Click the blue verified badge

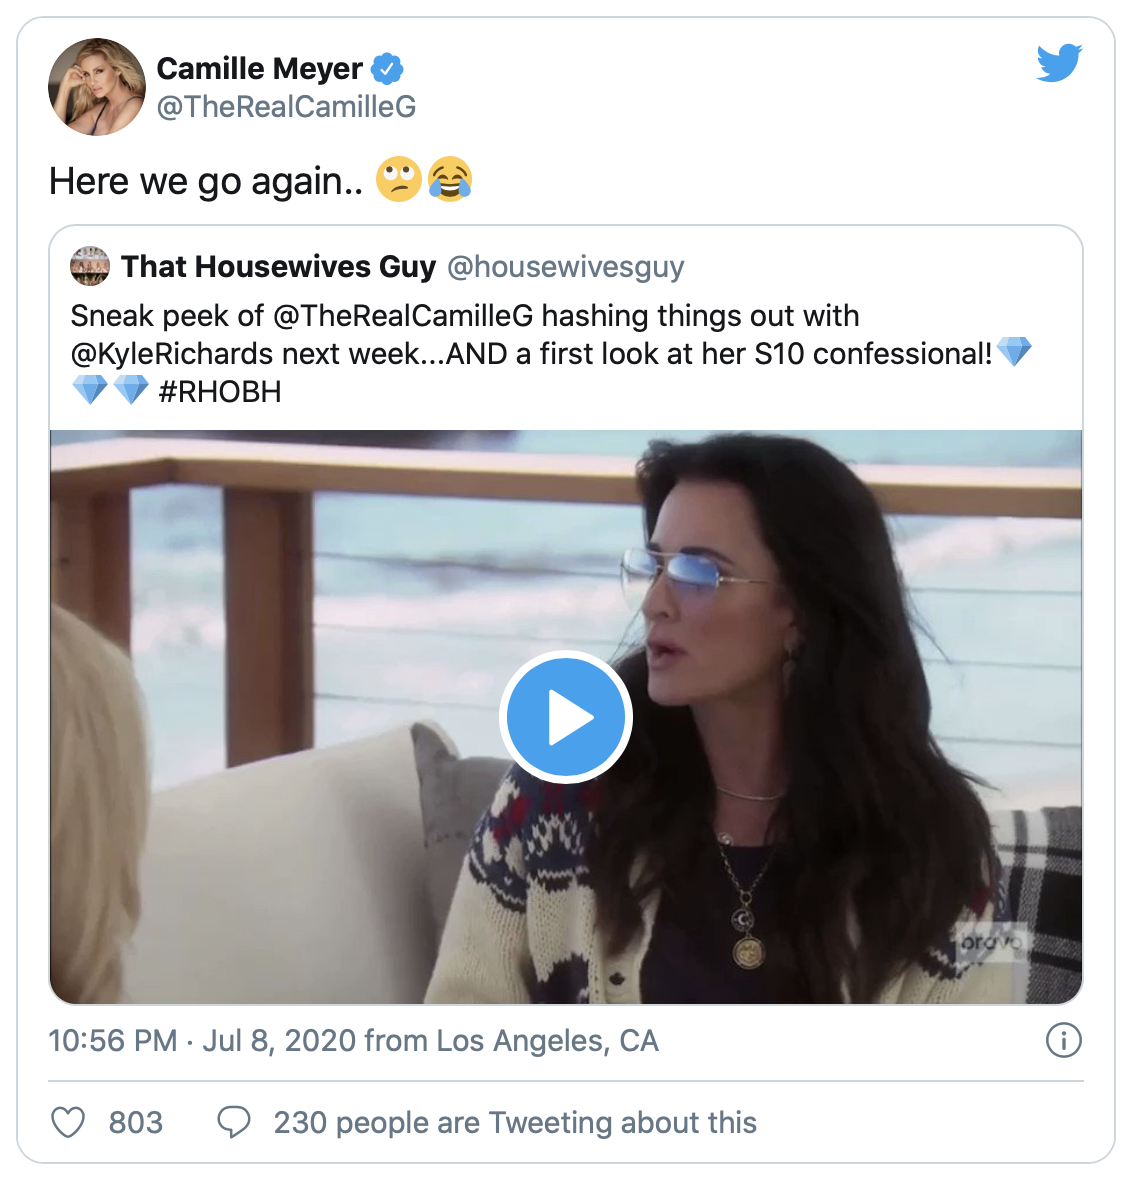tap(387, 69)
